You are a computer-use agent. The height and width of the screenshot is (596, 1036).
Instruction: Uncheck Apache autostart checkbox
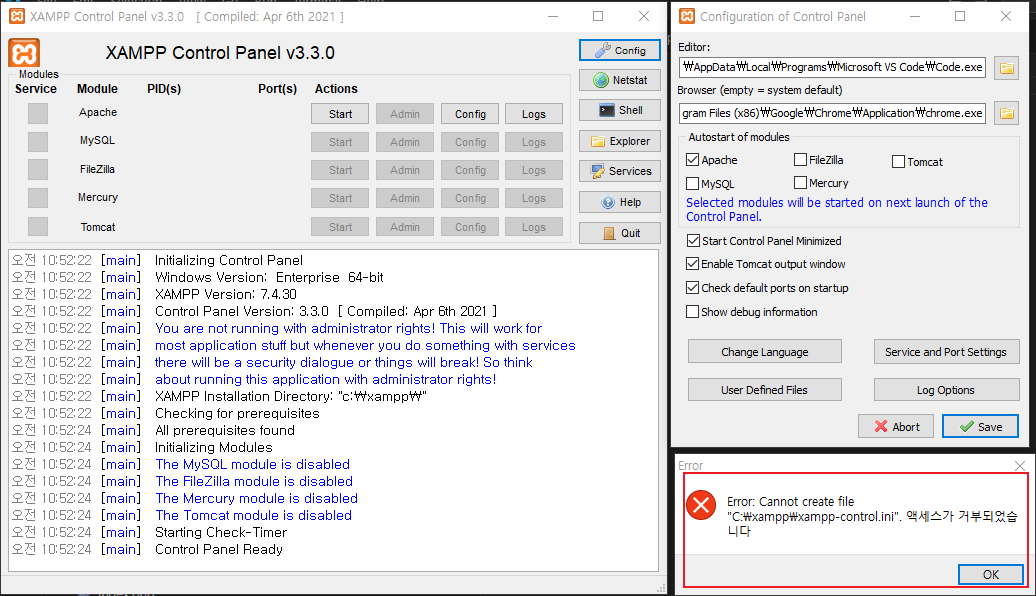(692, 159)
